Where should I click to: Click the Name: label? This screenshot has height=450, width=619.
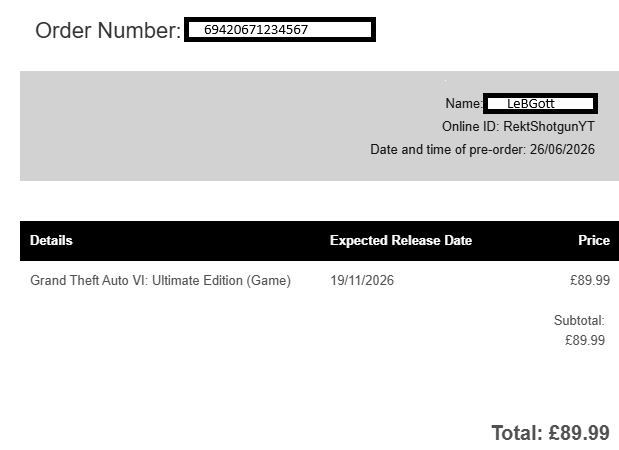point(464,103)
